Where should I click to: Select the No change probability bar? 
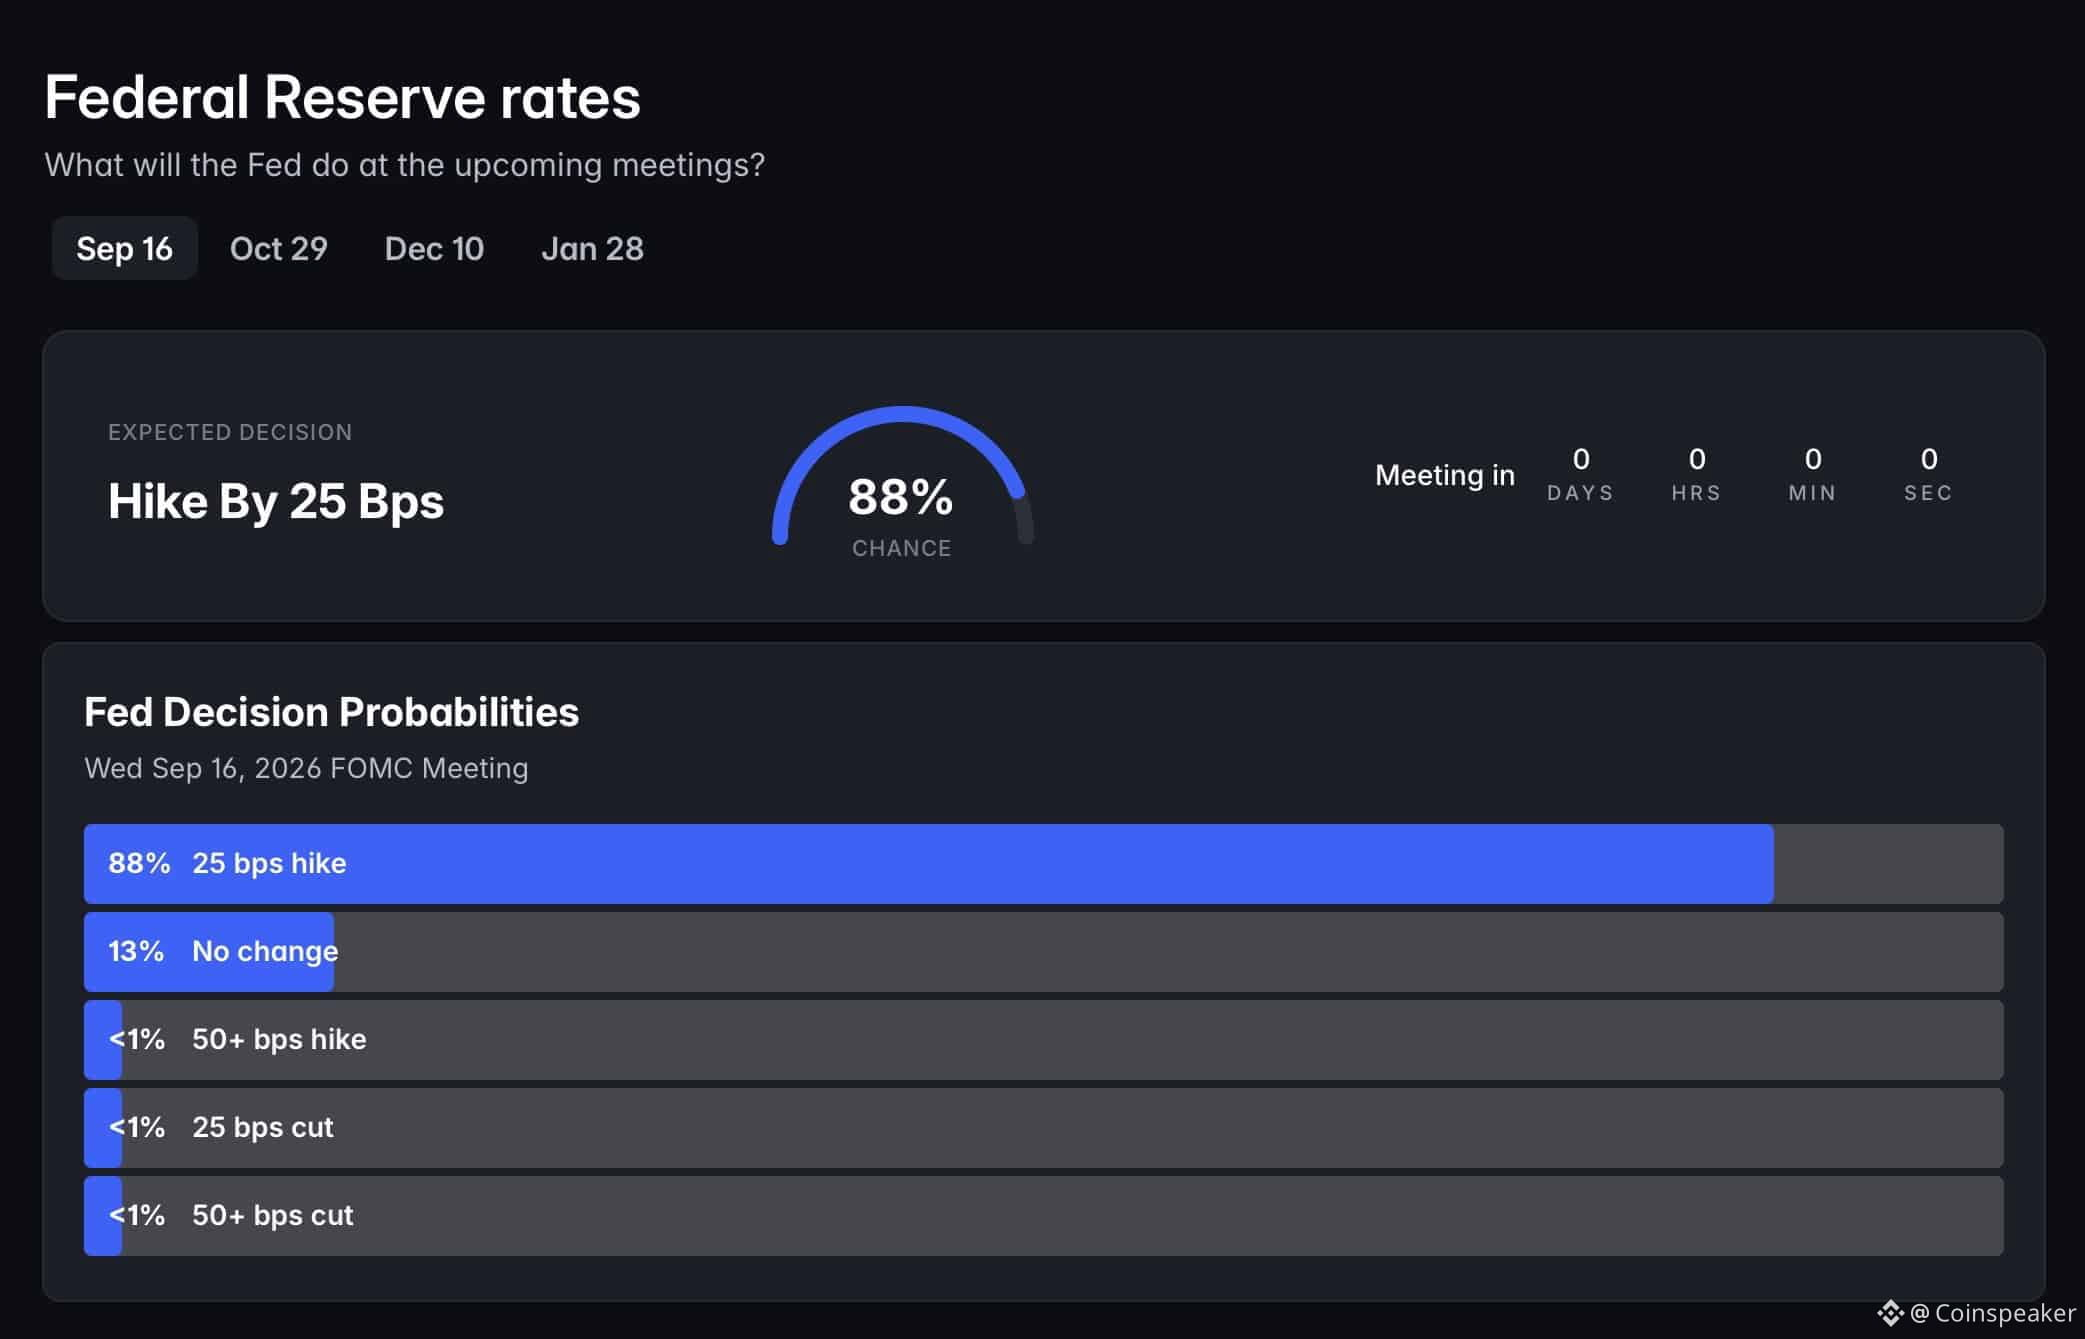pyautogui.click(x=1044, y=952)
